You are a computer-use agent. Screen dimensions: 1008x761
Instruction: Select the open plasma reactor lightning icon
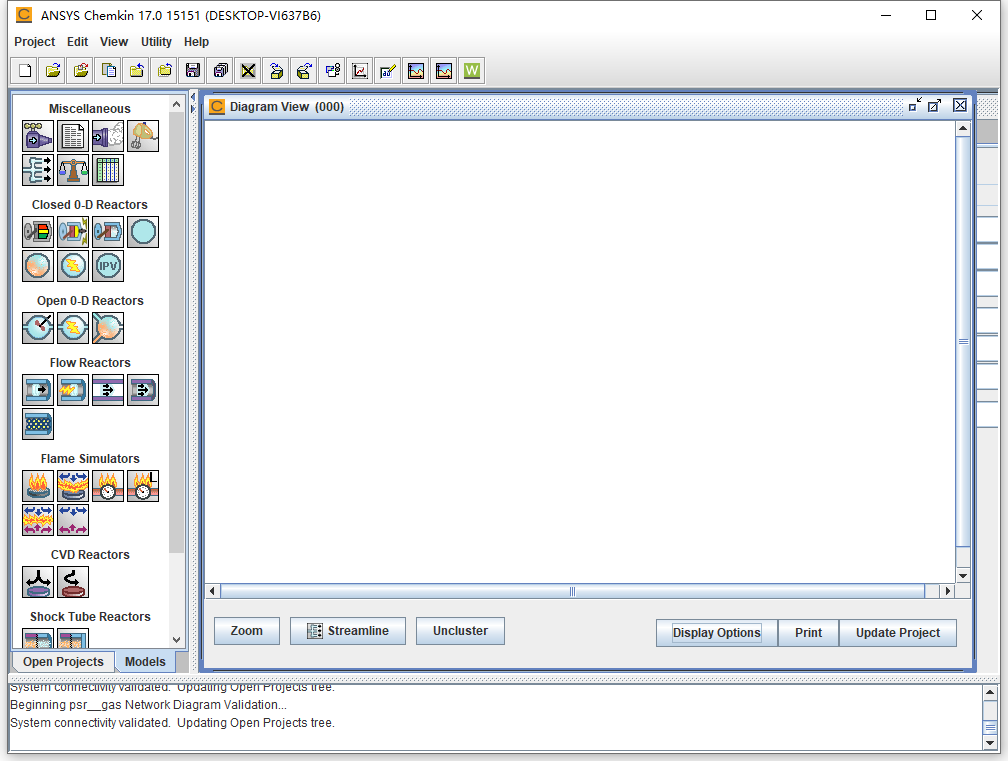[73, 328]
